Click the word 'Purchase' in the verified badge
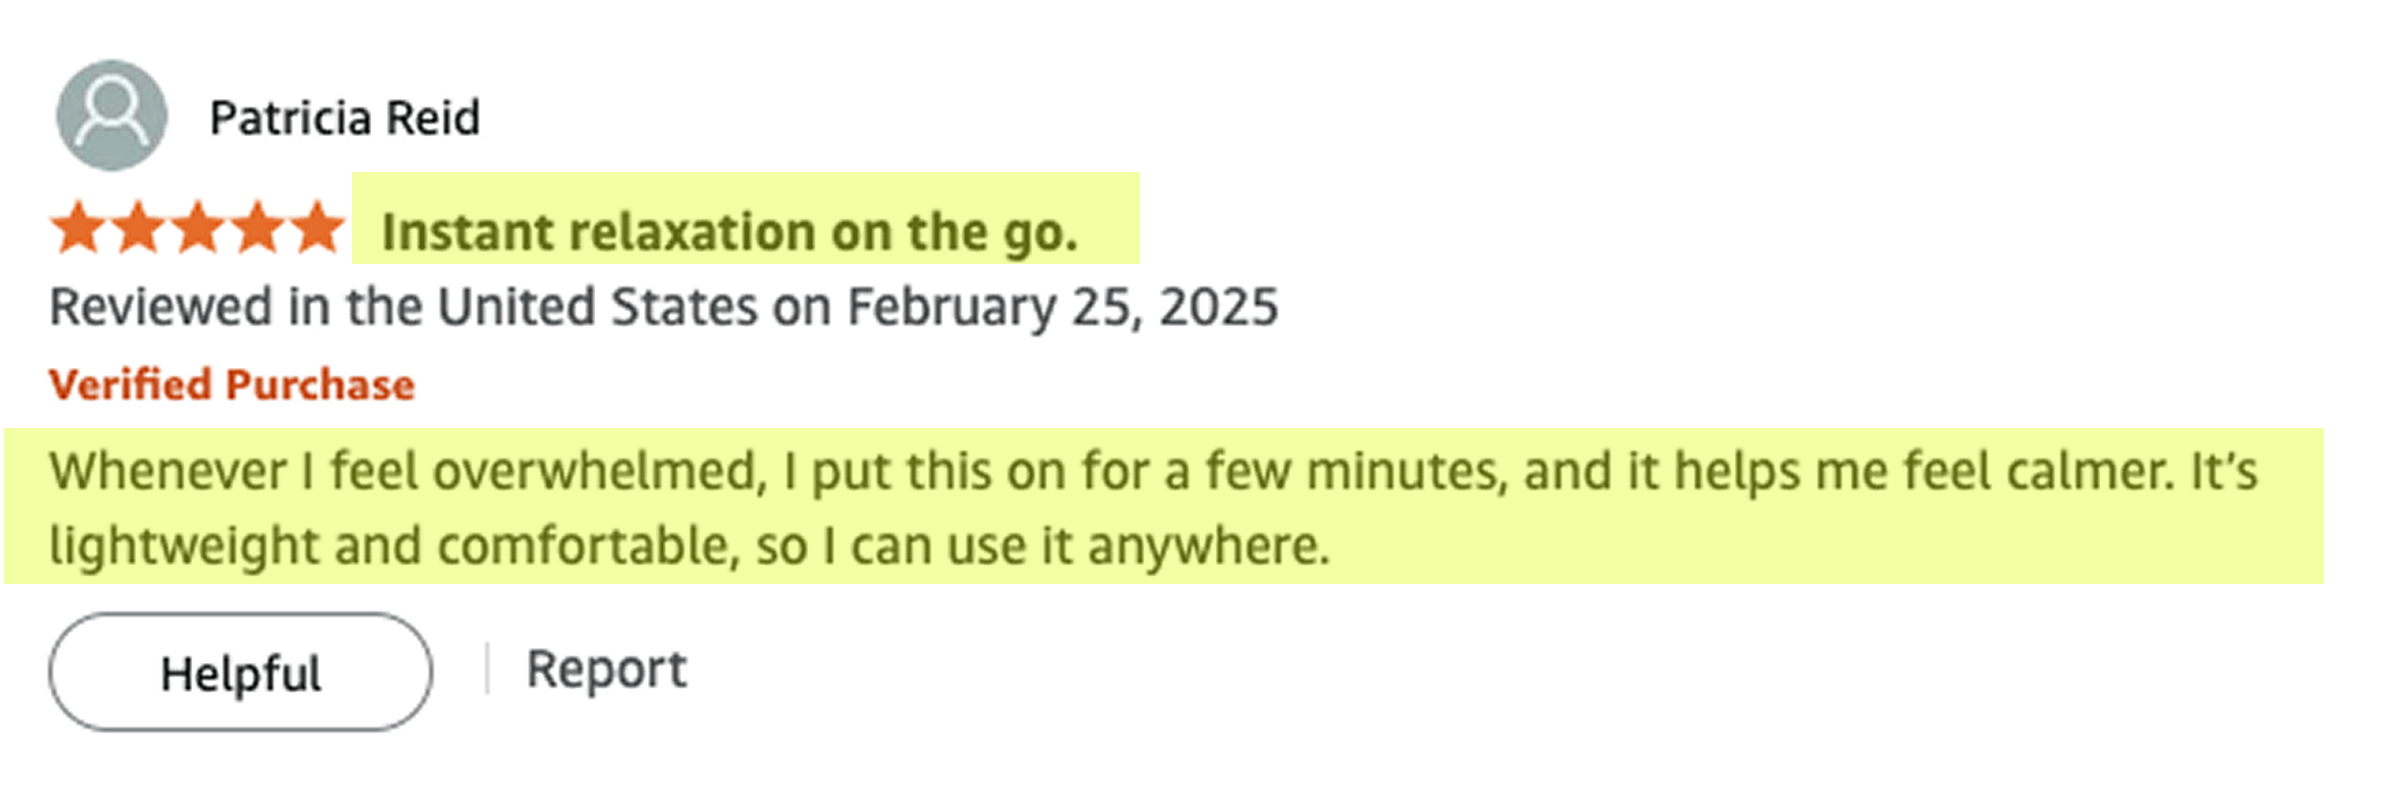The width and height of the screenshot is (2394, 788). [320, 385]
